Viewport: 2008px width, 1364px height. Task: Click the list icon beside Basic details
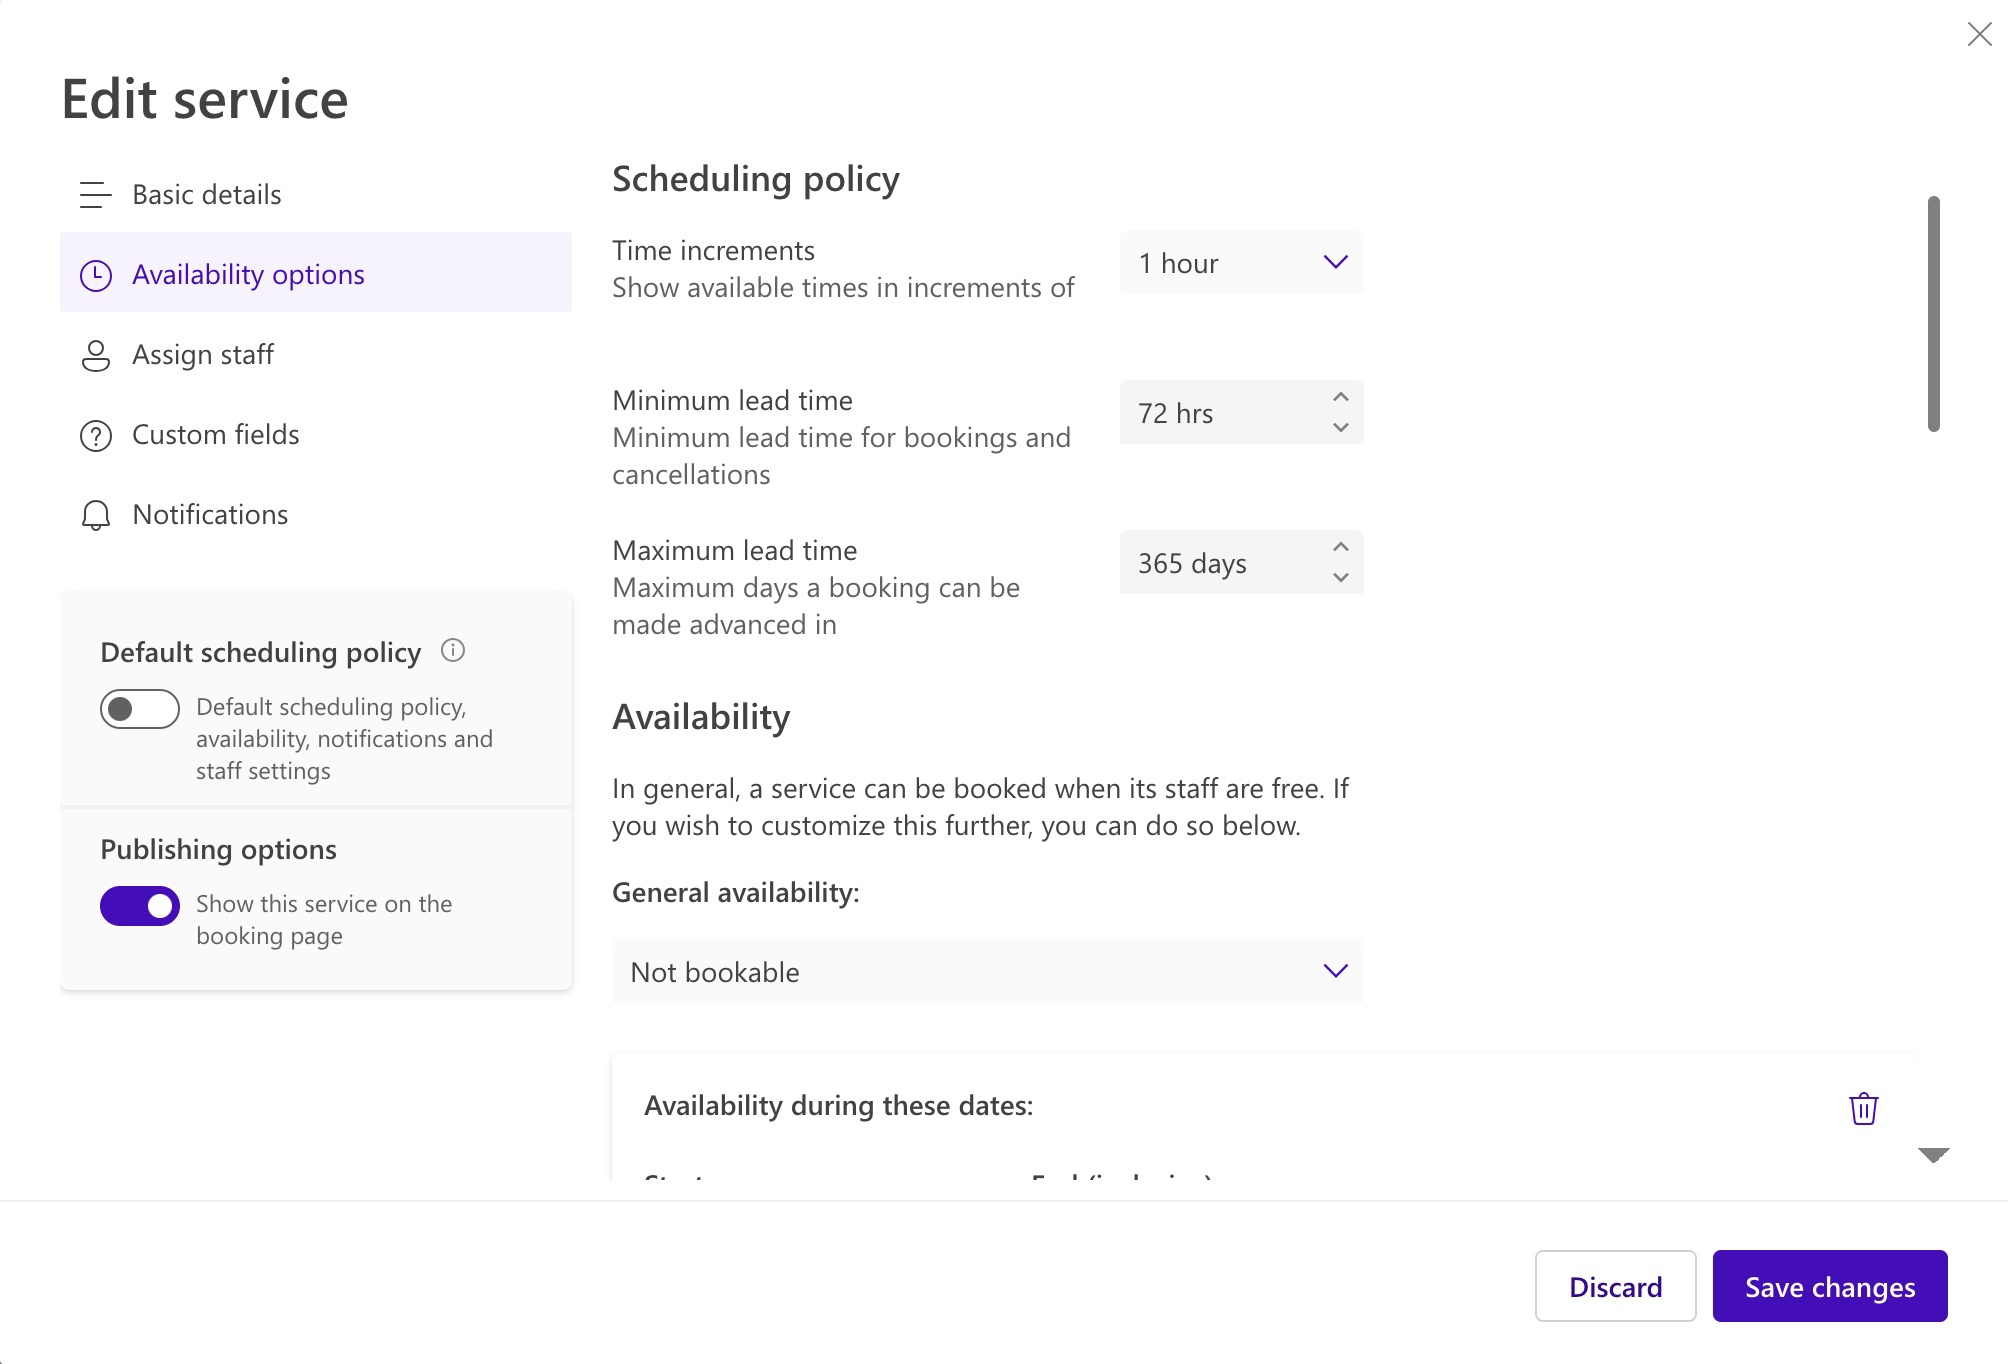tap(96, 194)
